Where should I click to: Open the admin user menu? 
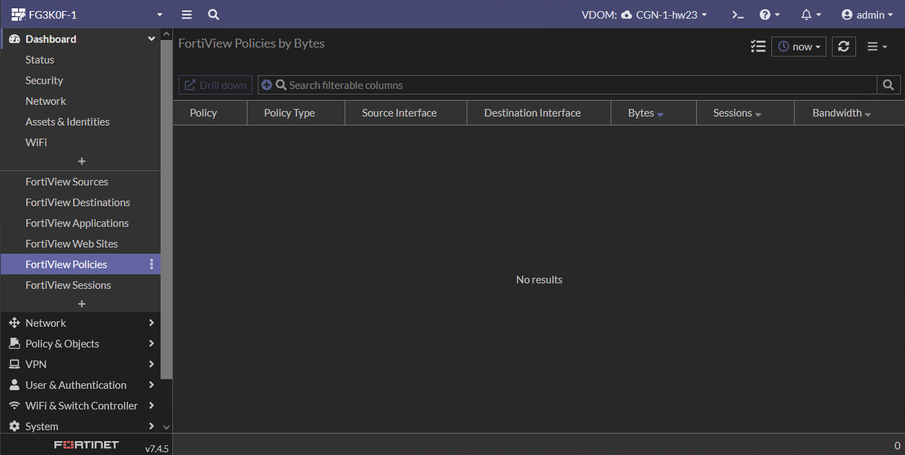(866, 15)
